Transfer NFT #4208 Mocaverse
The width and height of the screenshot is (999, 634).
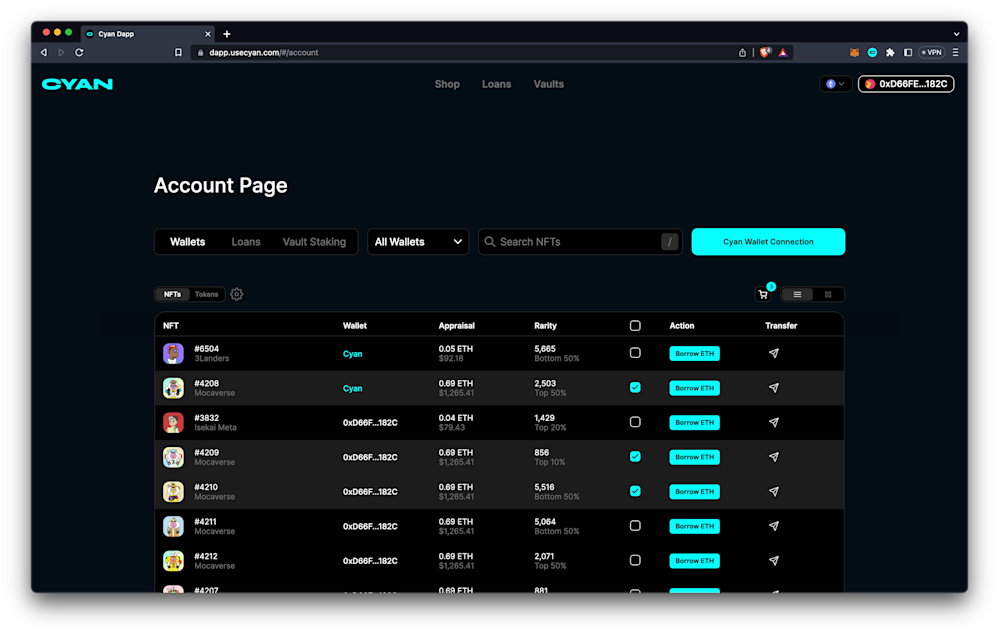coord(773,388)
